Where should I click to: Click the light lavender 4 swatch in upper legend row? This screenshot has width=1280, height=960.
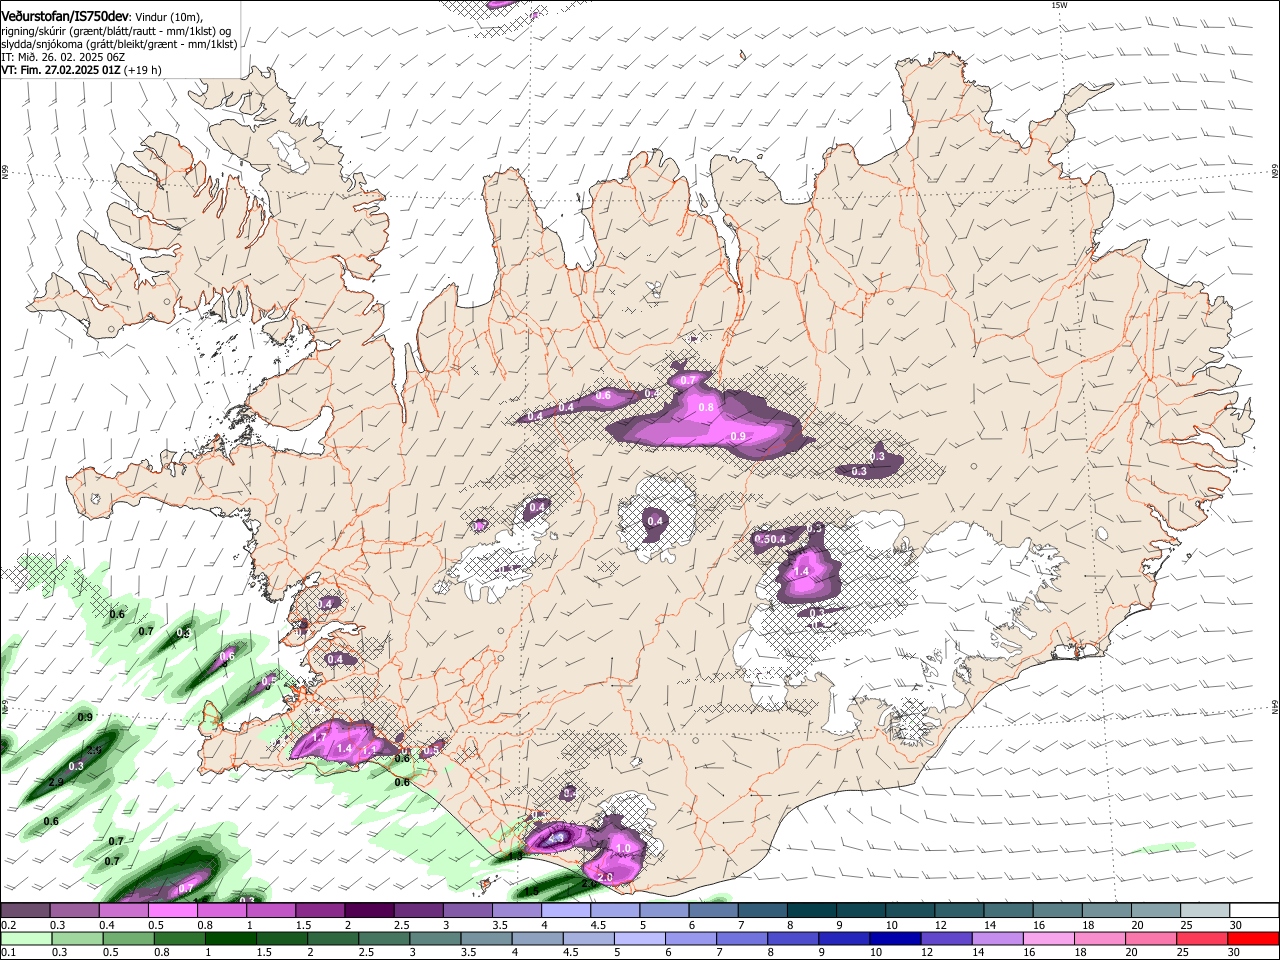(566, 910)
